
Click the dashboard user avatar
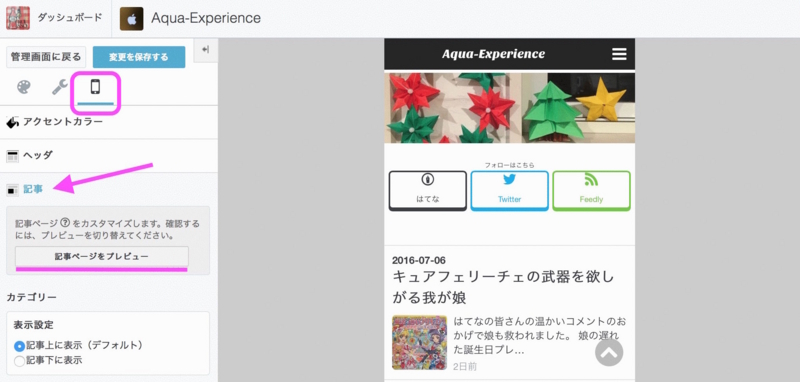[18, 18]
